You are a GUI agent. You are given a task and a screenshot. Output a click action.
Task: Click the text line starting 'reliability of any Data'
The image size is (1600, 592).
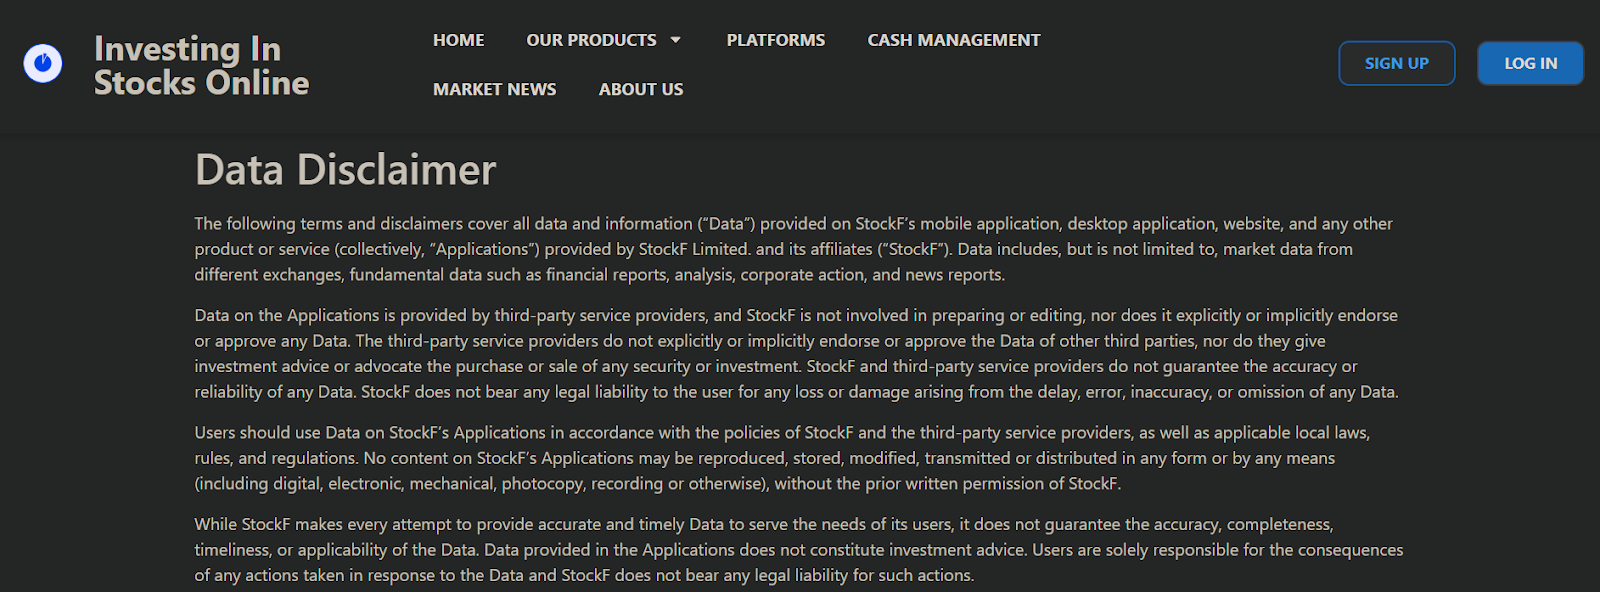point(796,392)
